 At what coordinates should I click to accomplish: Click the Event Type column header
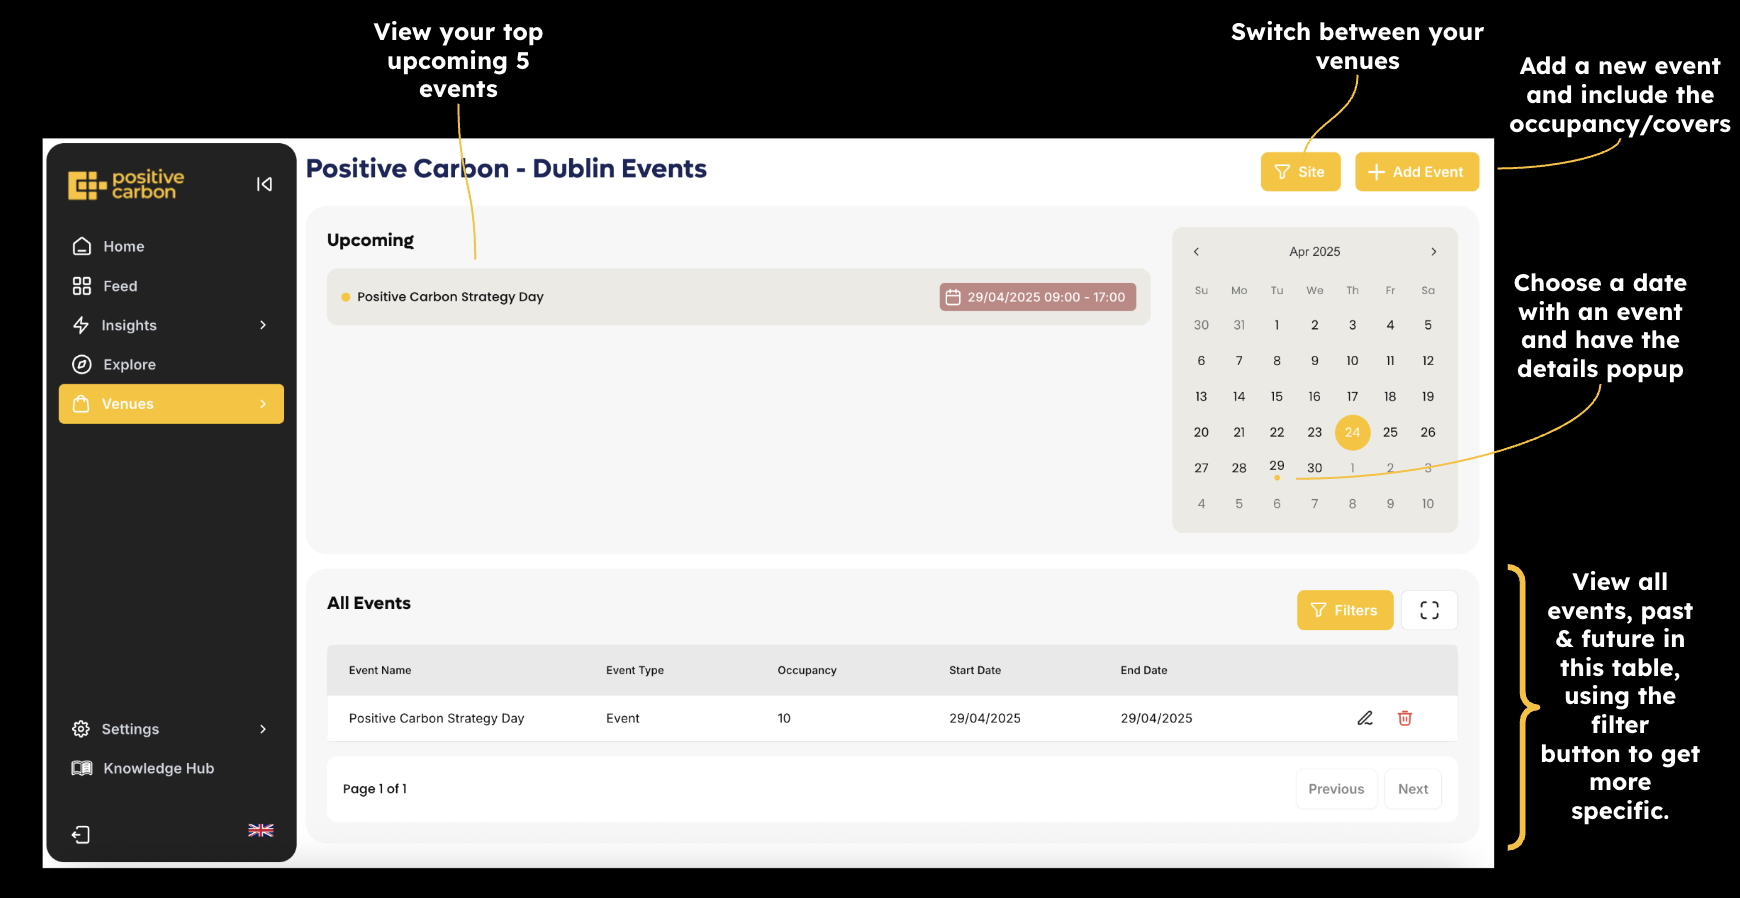click(x=635, y=670)
